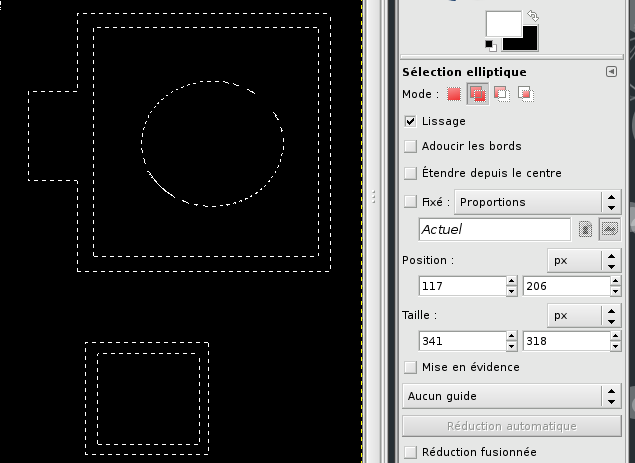Viewport: 635px width, 463px height.
Task: Set landscape orientation for aspect ratio
Action: 610,229
